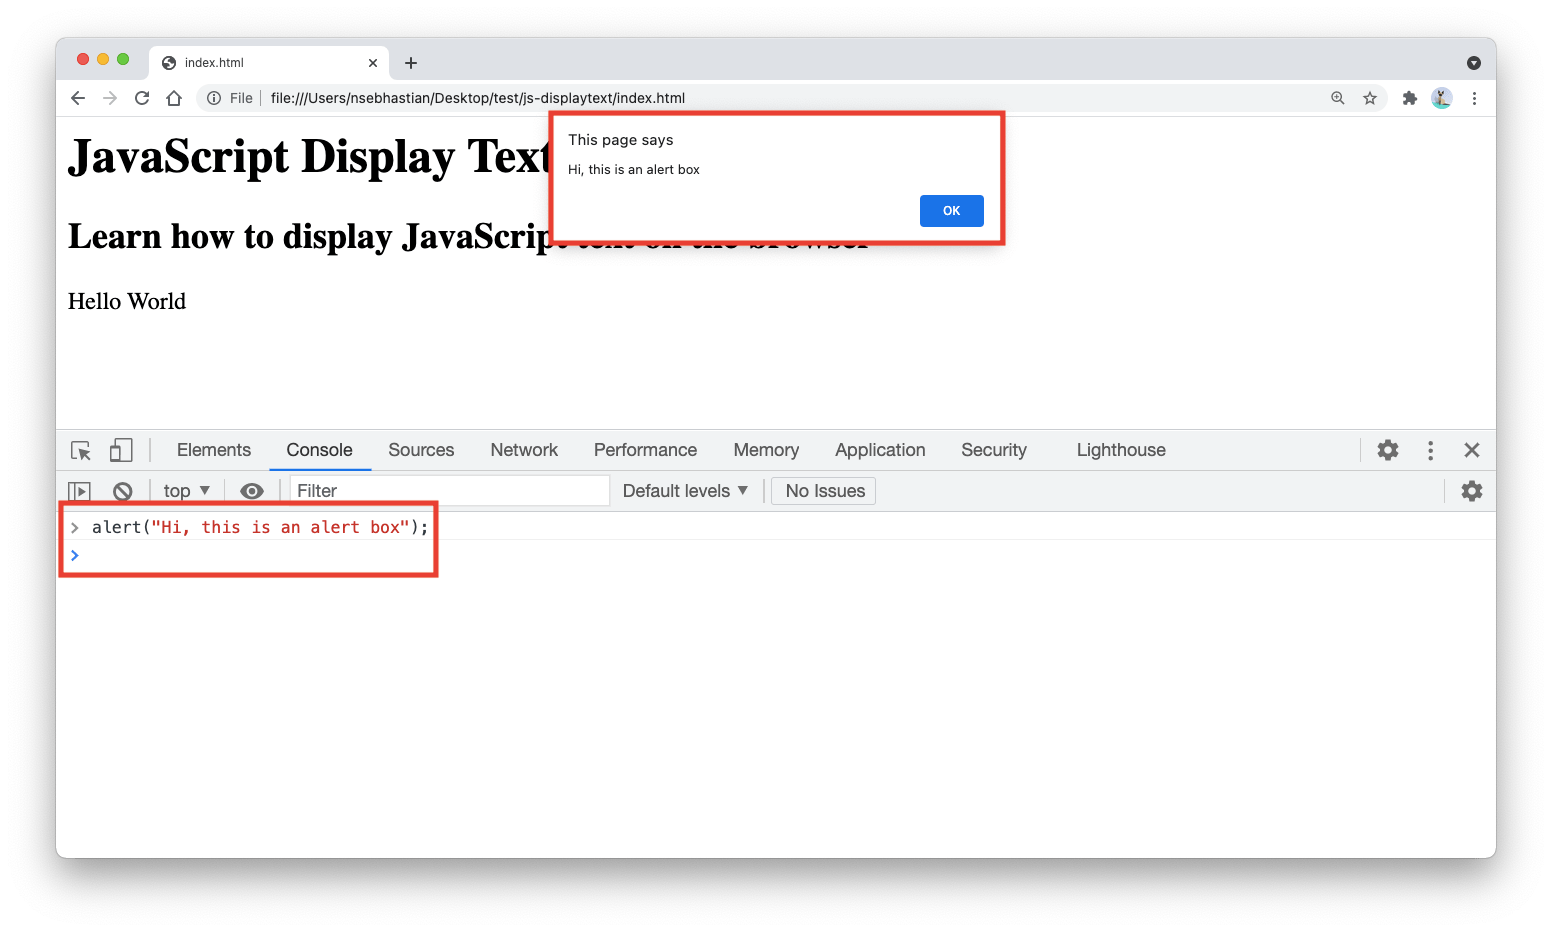The image size is (1552, 932).
Task: Toggle the device toolbar
Action: [x=120, y=450]
